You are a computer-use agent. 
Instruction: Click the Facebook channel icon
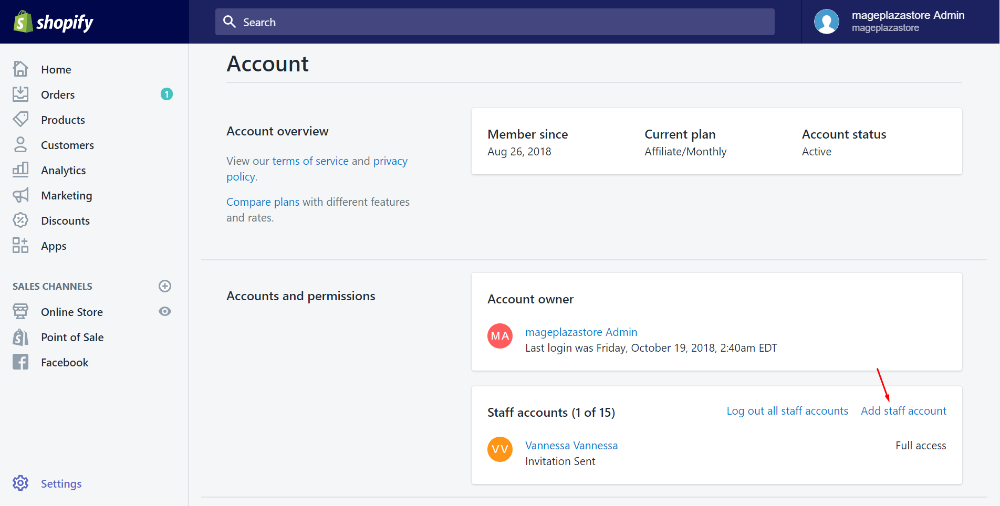point(20,362)
